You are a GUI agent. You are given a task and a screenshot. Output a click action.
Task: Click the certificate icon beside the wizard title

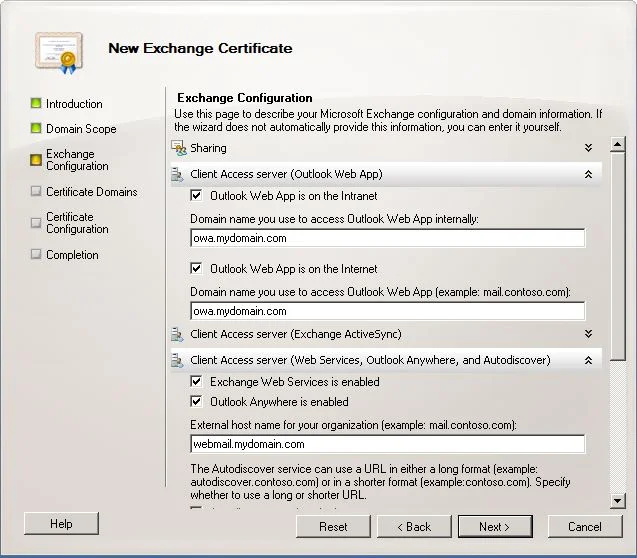pyautogui.click(x=59, y=53)
